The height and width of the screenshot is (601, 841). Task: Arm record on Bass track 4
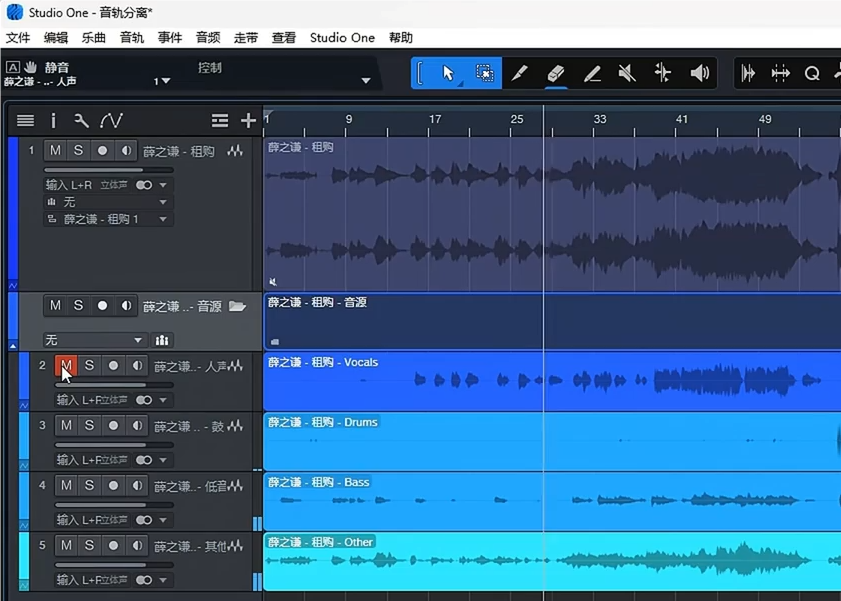coord(113,486)
